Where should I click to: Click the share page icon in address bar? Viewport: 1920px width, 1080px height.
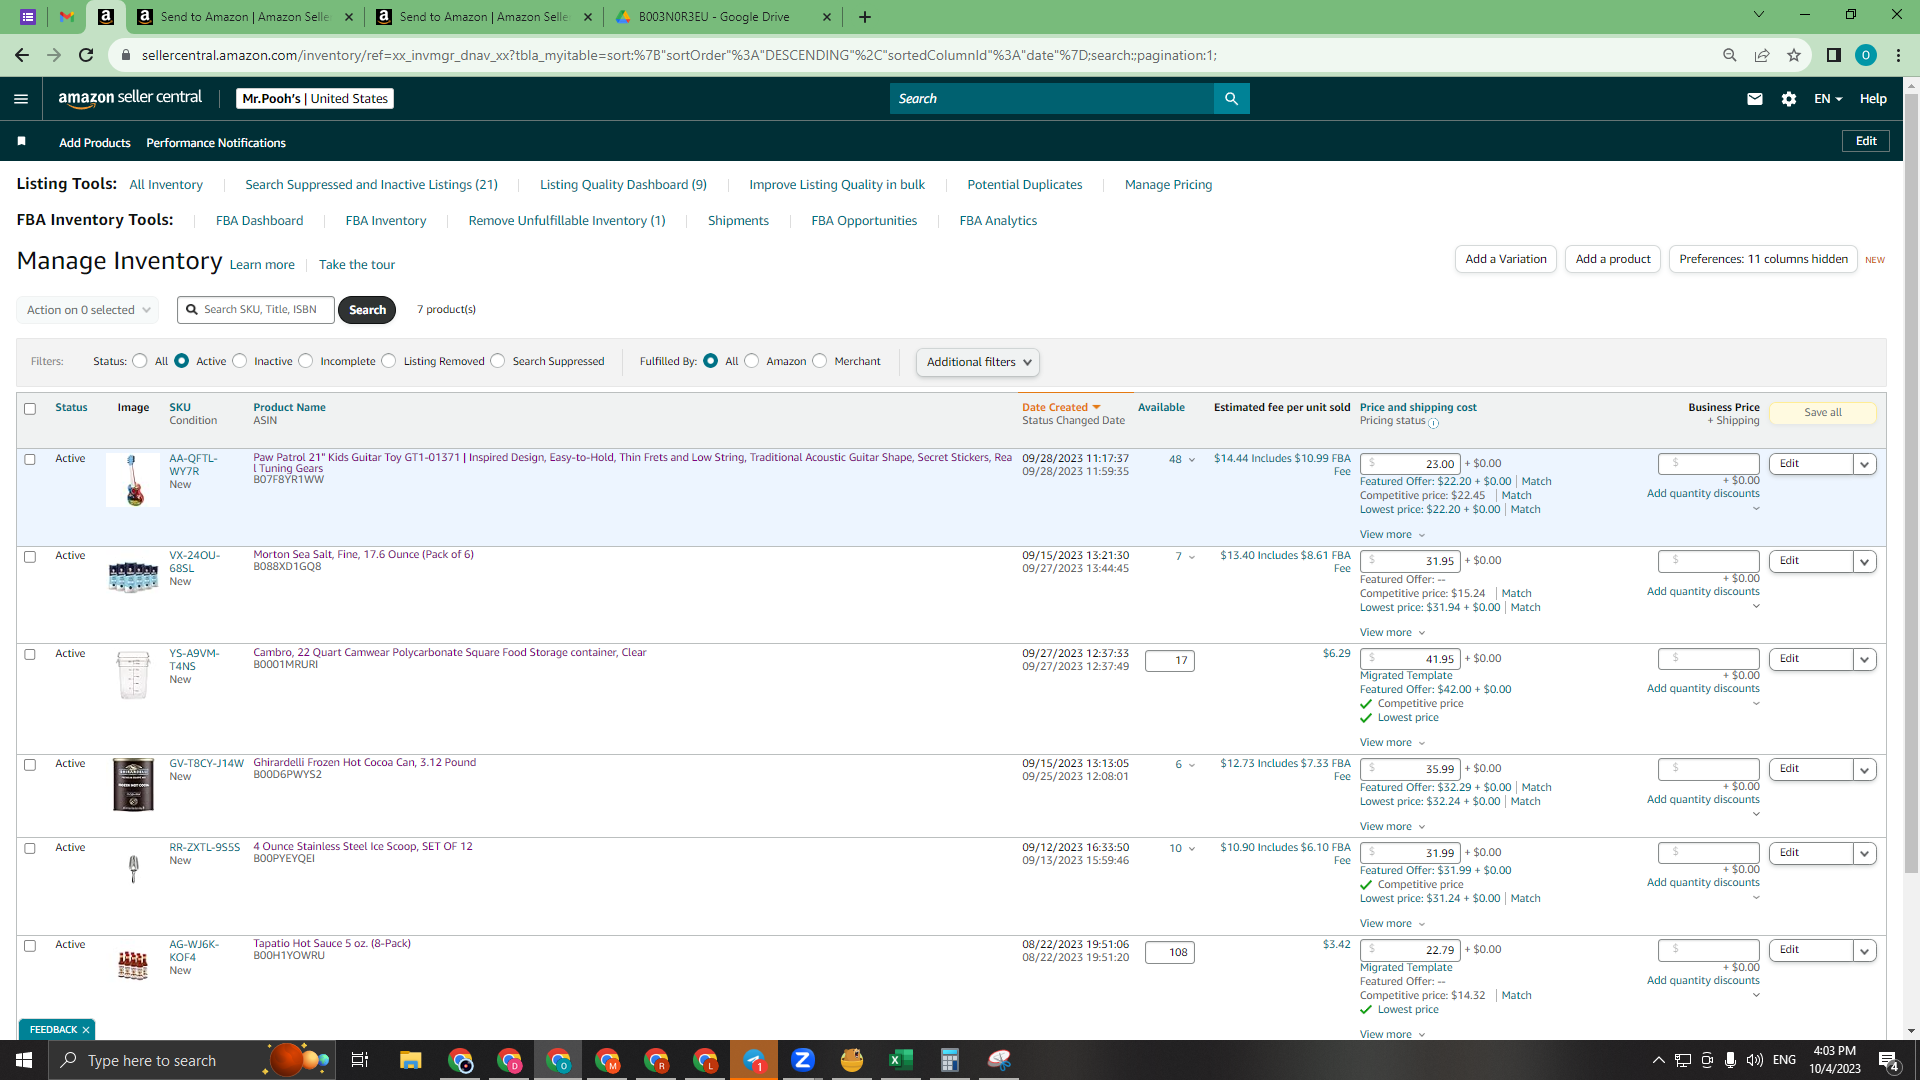(x=1762, y=55)
